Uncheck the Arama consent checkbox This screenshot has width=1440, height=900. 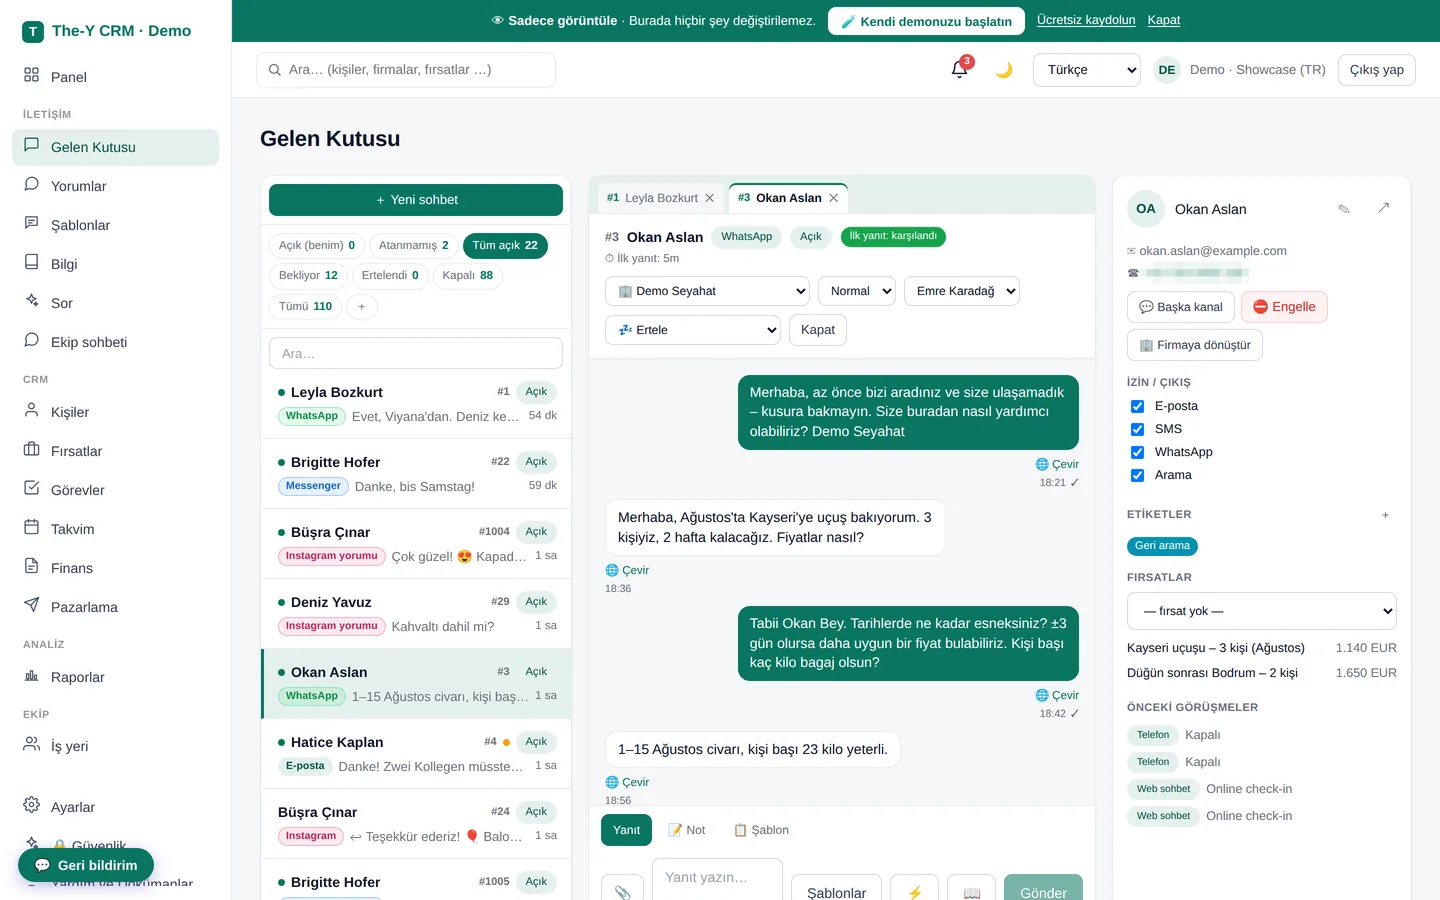[x=1137, y=475]
